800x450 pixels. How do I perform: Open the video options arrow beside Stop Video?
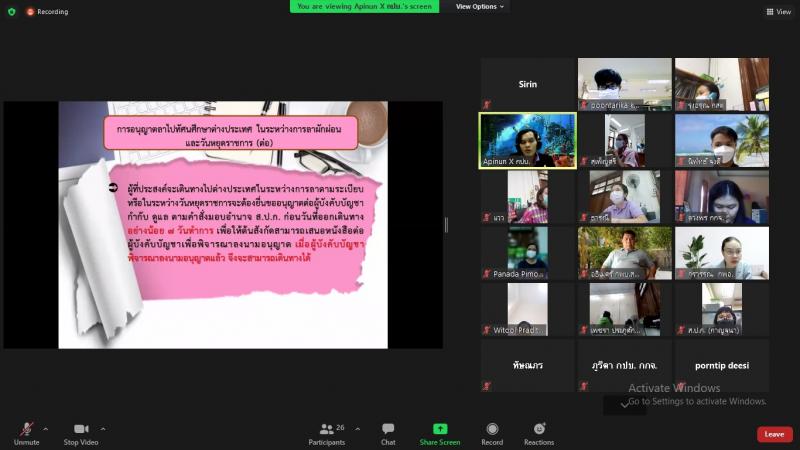(103, 429)
